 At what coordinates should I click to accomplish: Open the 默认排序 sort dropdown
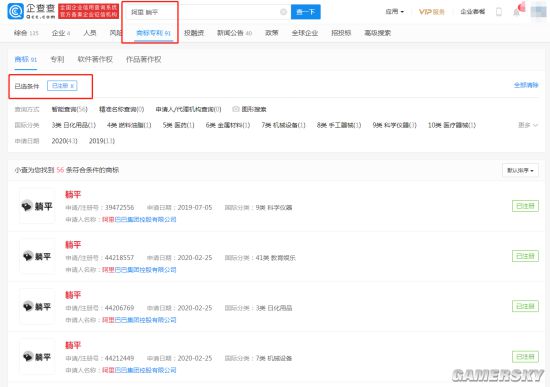coord(520,170)
